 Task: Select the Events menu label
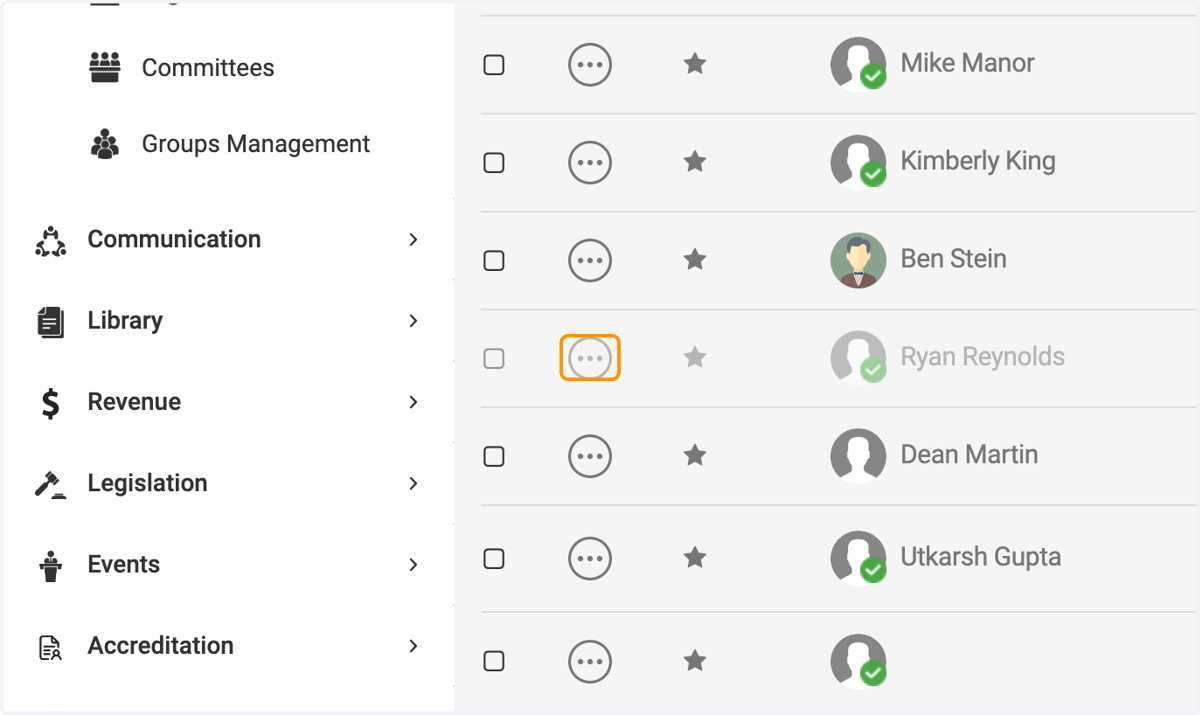click(x=124, y=564)
